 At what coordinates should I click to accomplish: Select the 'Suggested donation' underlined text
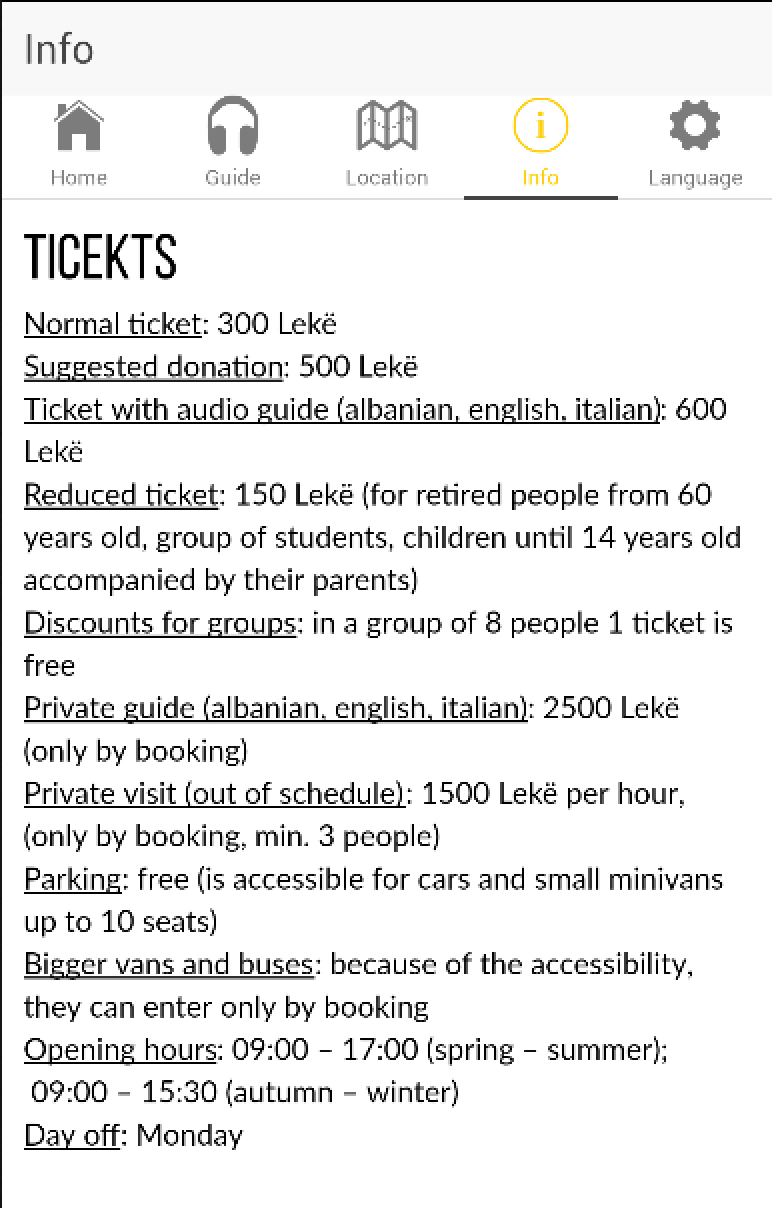(x=153, y=367)
